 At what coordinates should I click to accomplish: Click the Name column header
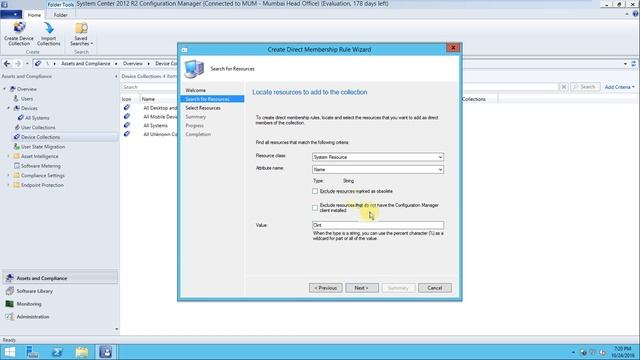[148, 99]
